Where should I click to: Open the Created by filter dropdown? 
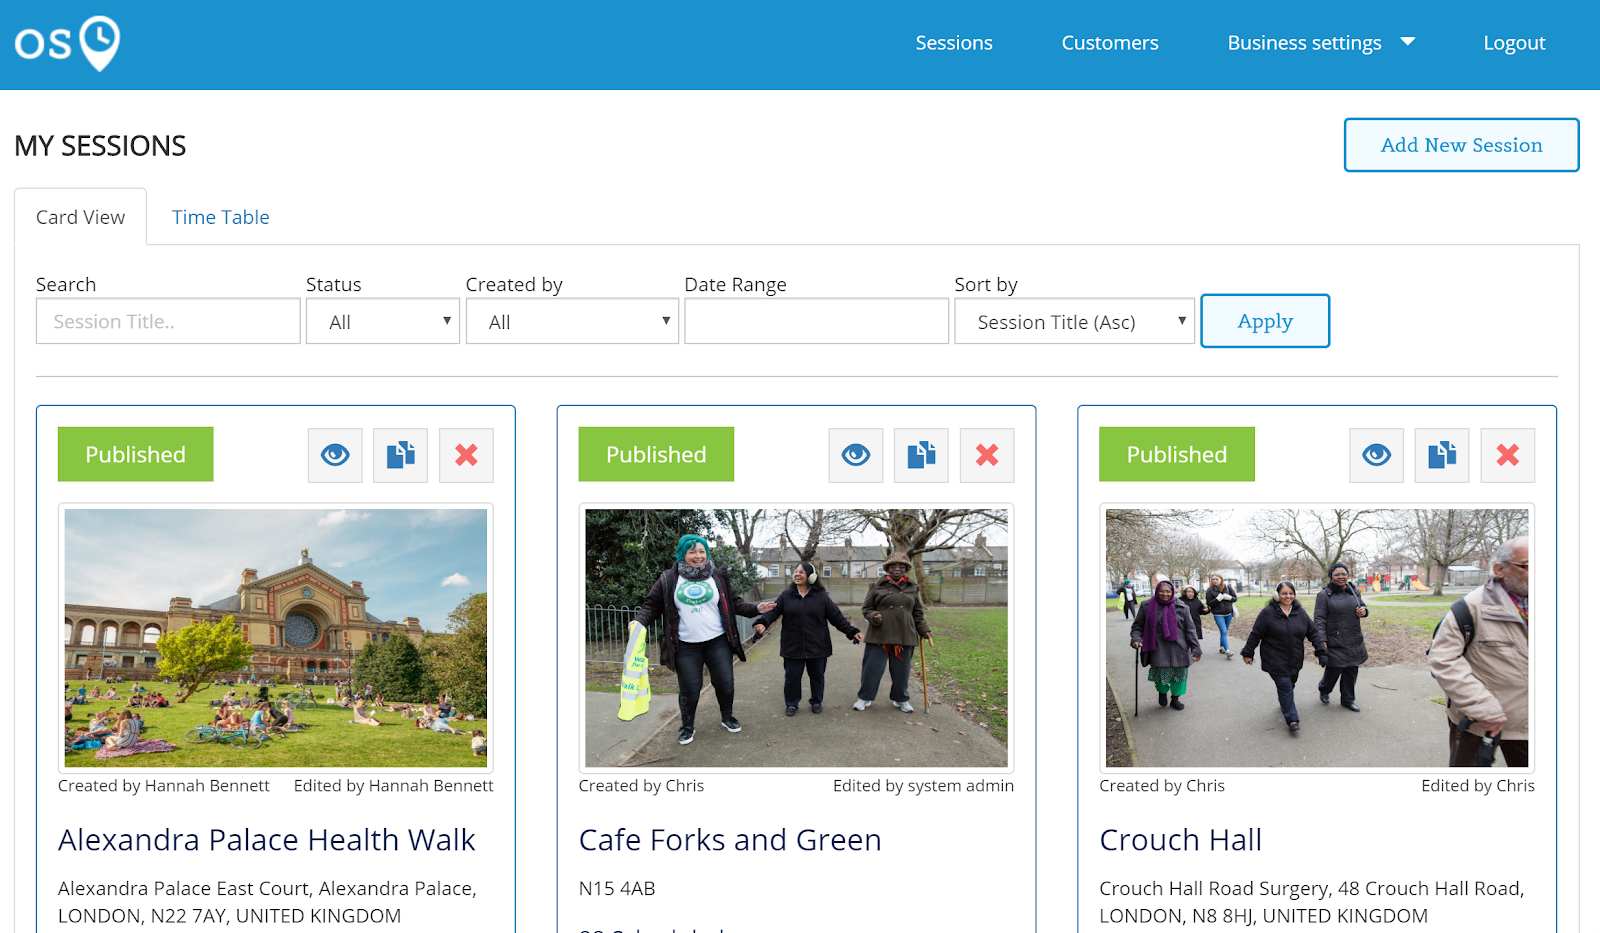pyautogui.click(x=572, y=321)
